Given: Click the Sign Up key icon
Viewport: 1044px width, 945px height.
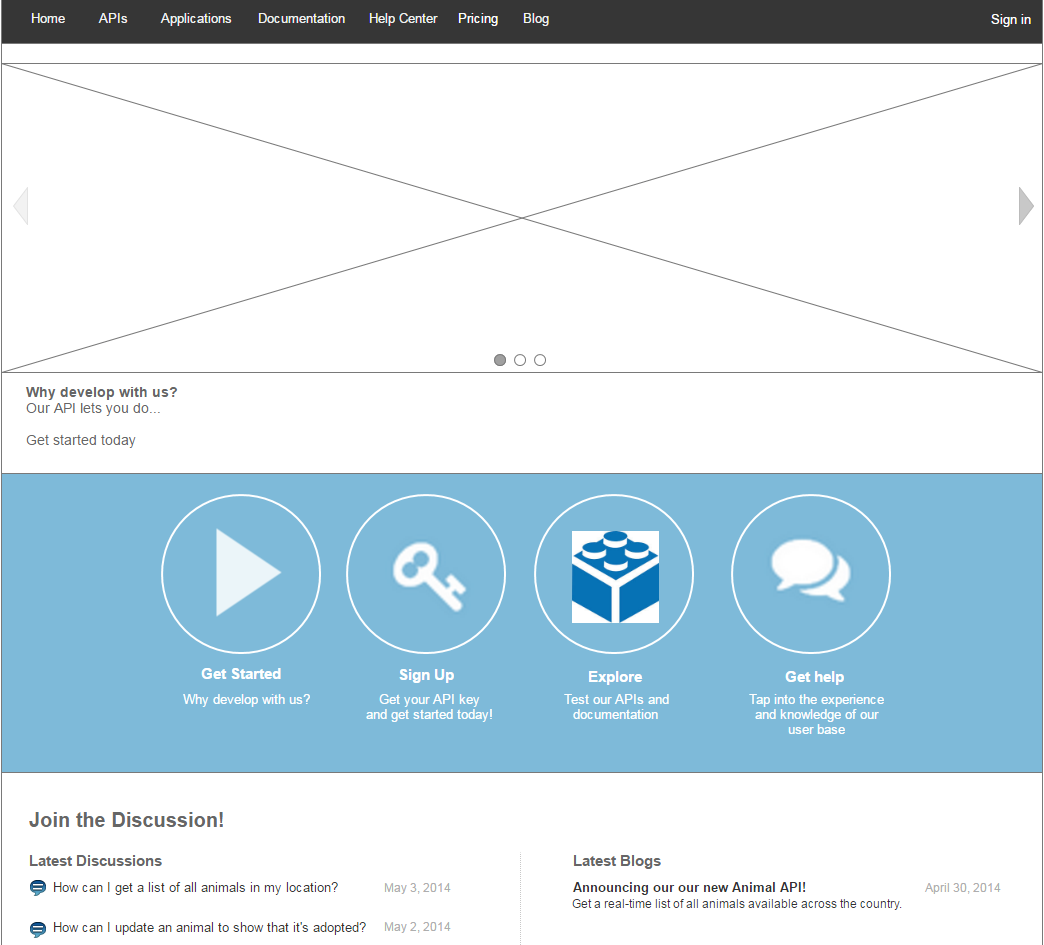Looking at the screenshot, I should coord(426,573).
